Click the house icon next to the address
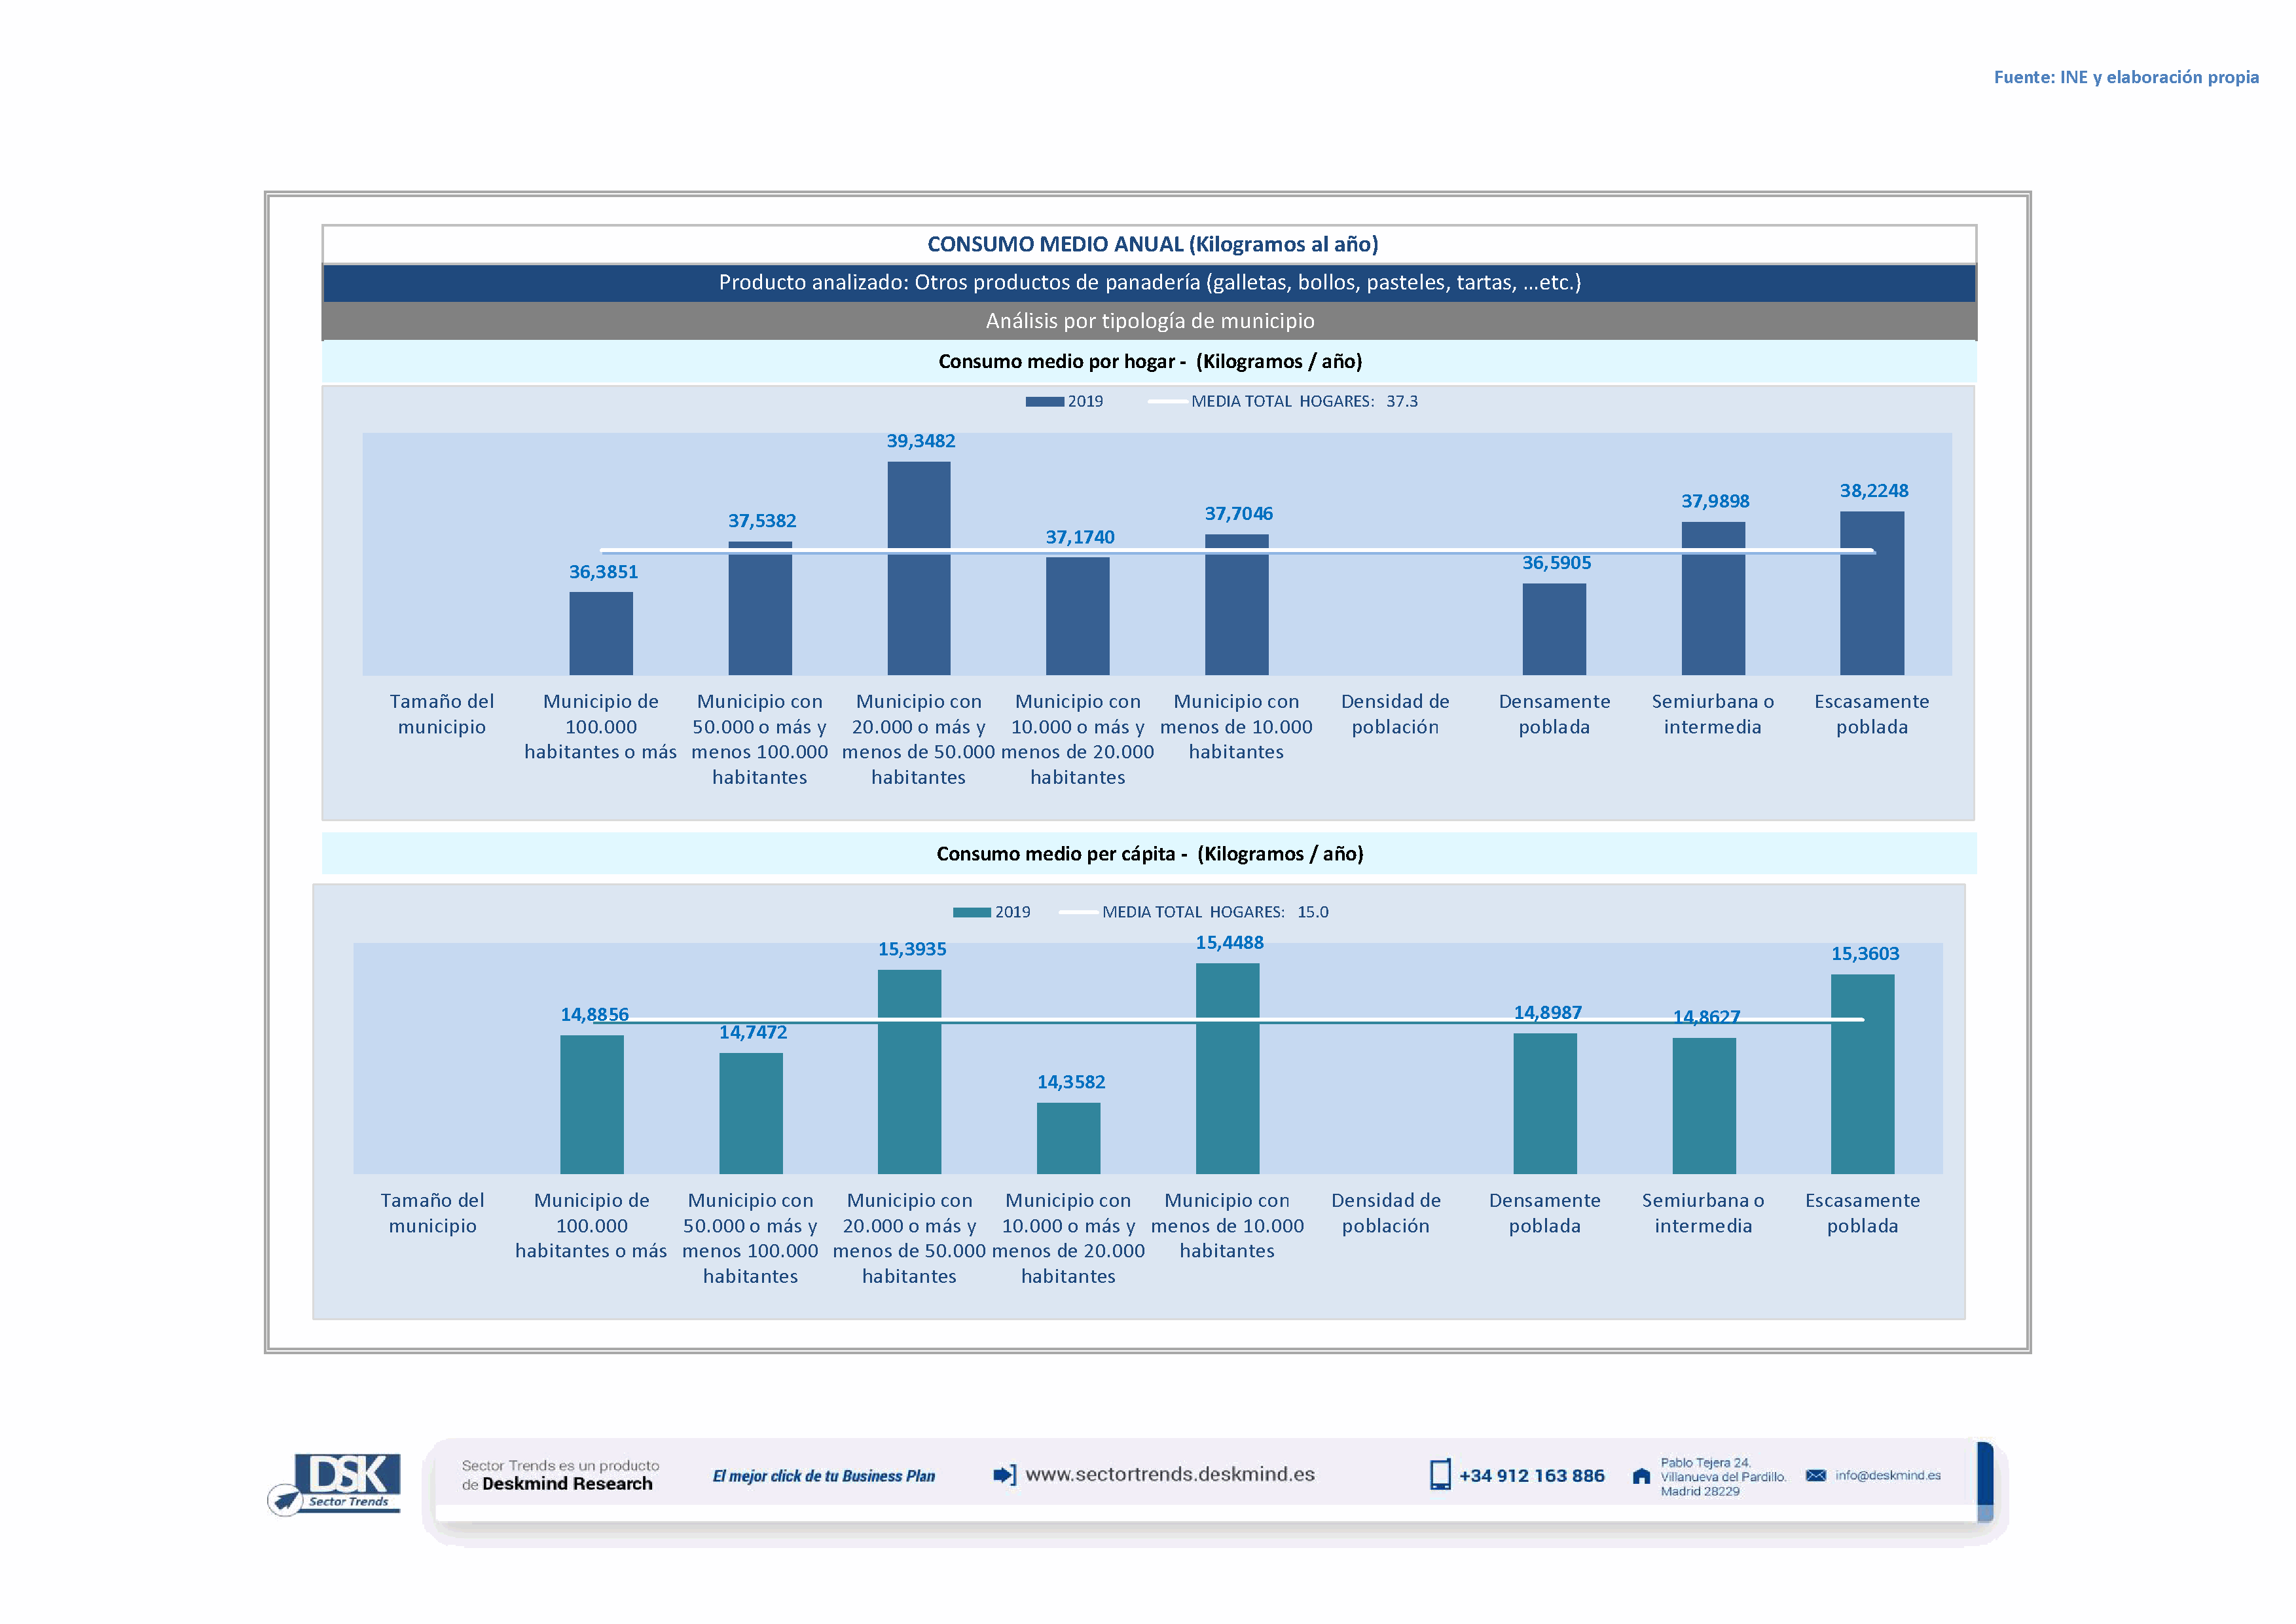The image size is (2296, 1624). click(1641, 1476)
